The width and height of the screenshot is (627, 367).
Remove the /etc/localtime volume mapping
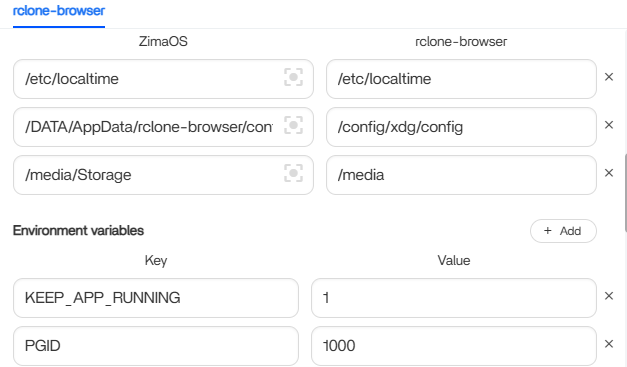coord(609,77)
